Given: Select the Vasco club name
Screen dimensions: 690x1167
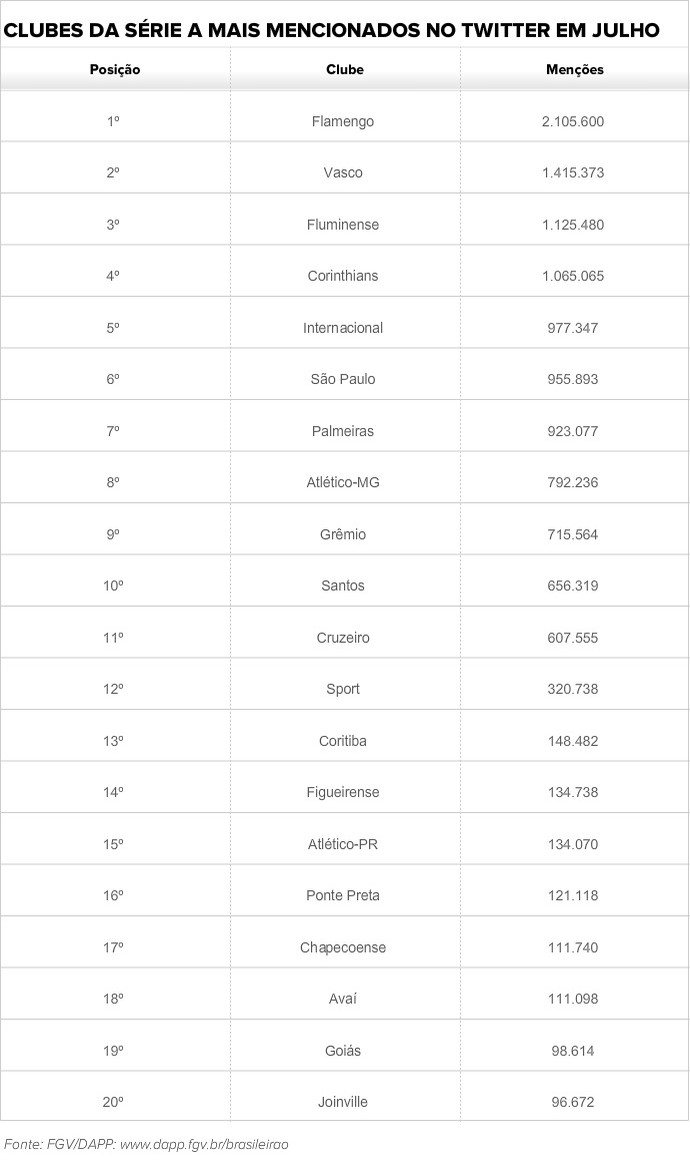Looking at the screenshot, I should coord(343,173).
